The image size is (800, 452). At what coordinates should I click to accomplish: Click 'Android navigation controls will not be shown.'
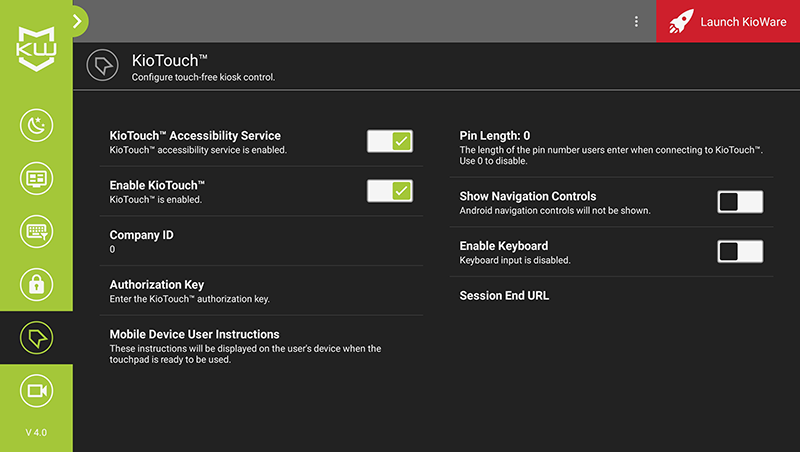click(555, 211)
